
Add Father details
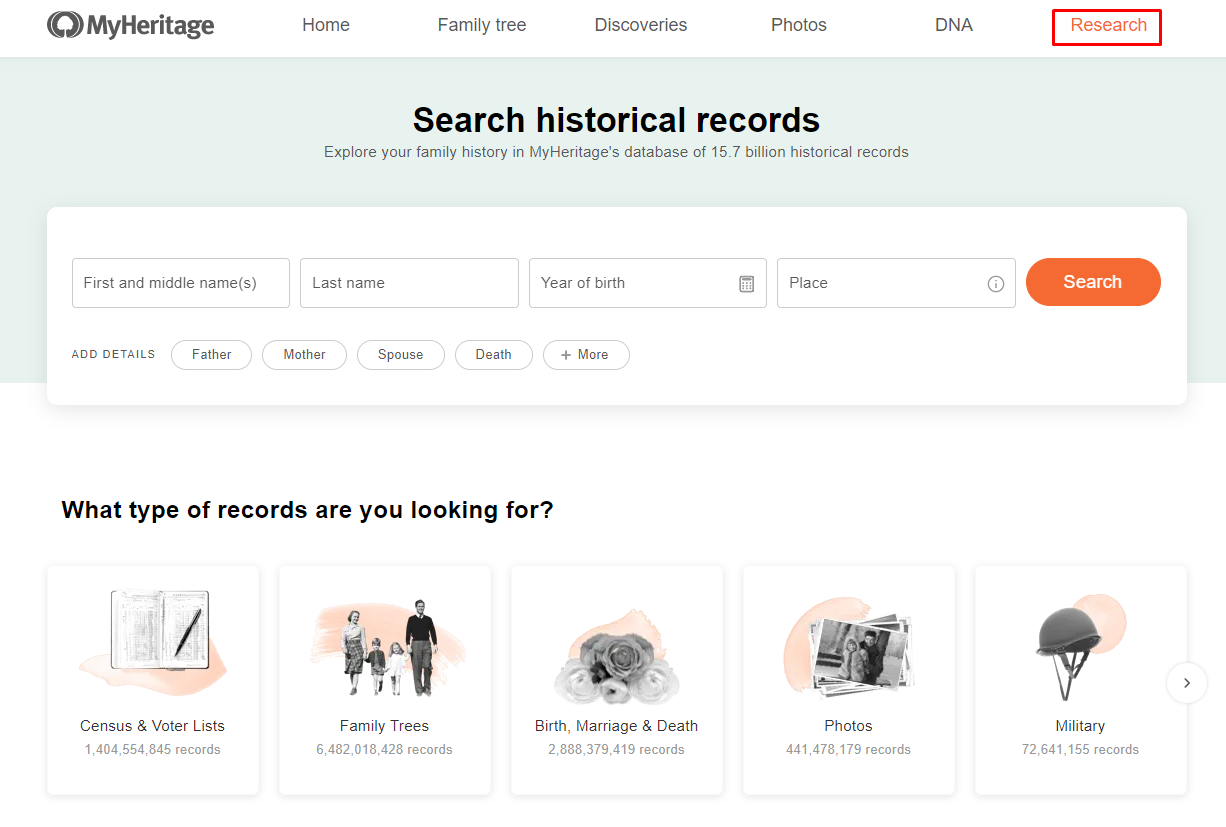[211, 355]
